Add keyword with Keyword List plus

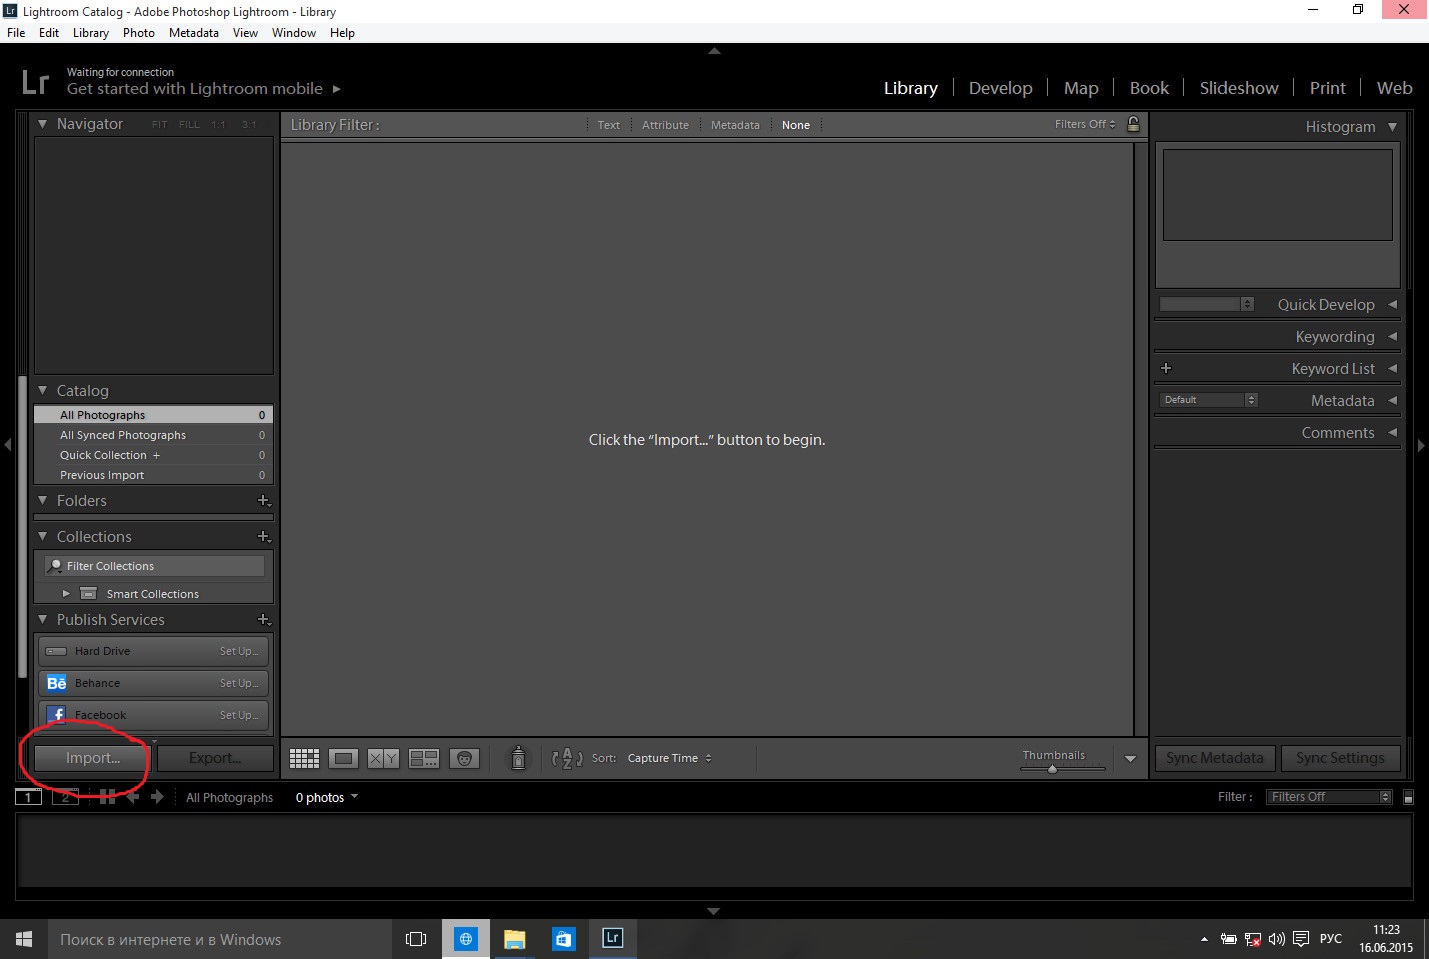pyautogui.click(x=1166, y=368)
